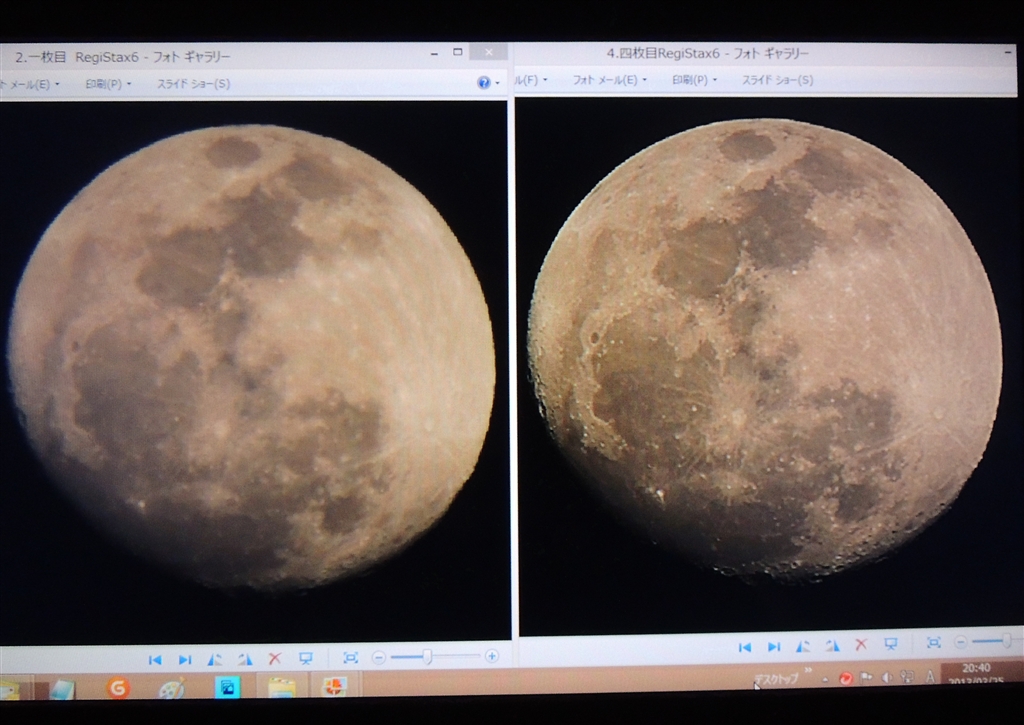The height and width of the screenshot is (725, 1024).
Task: Toggle IME input mode A indicator
Action: point(930,677)
